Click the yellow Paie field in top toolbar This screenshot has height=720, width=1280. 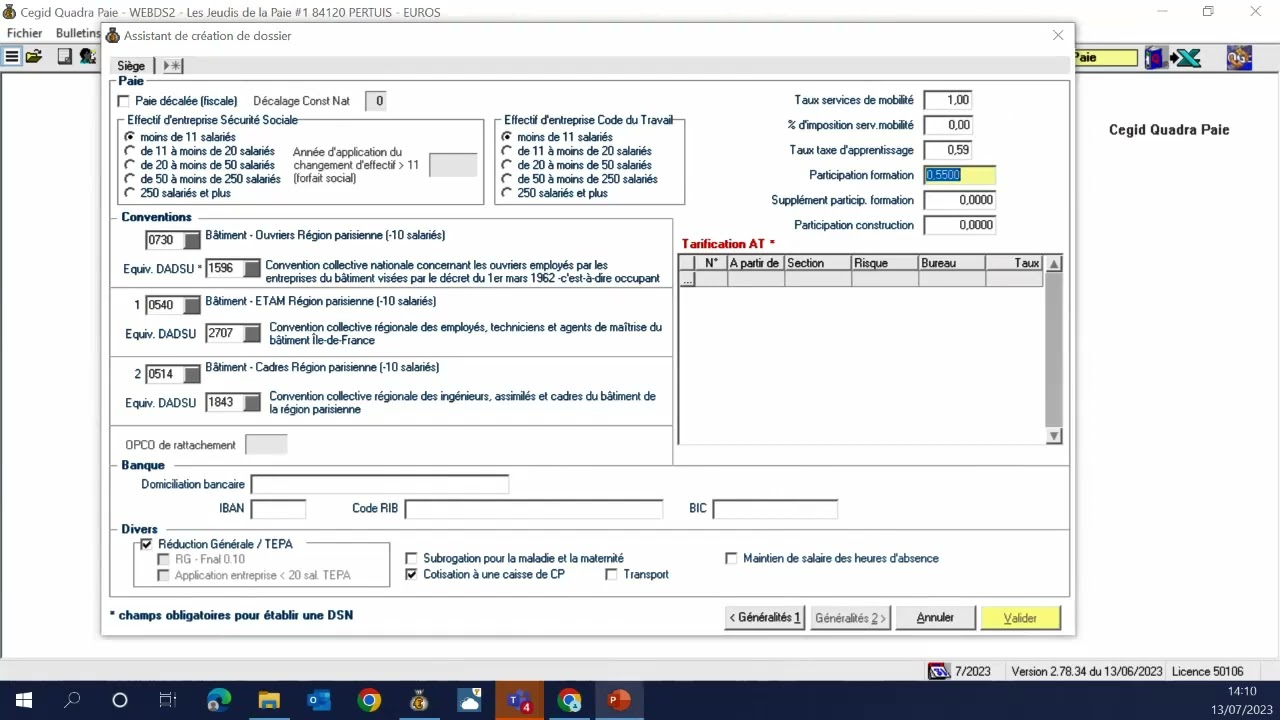[x=1104, y=58]
